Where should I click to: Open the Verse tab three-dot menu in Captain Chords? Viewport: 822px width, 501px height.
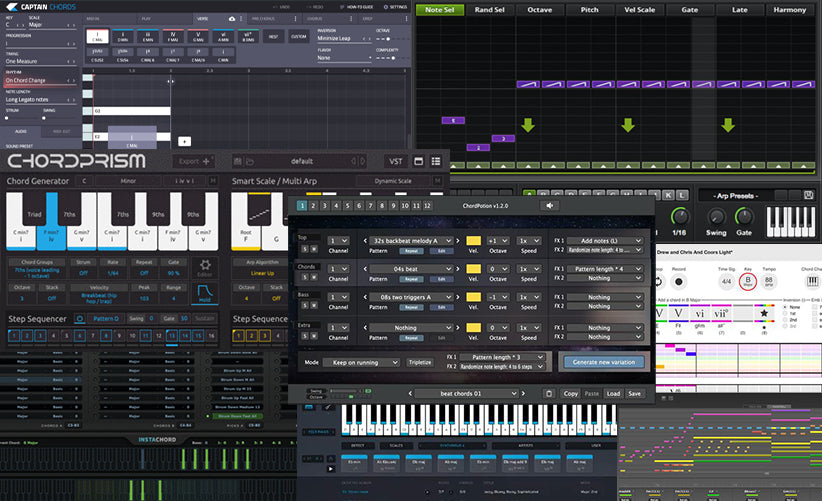[x=241, y=18]
